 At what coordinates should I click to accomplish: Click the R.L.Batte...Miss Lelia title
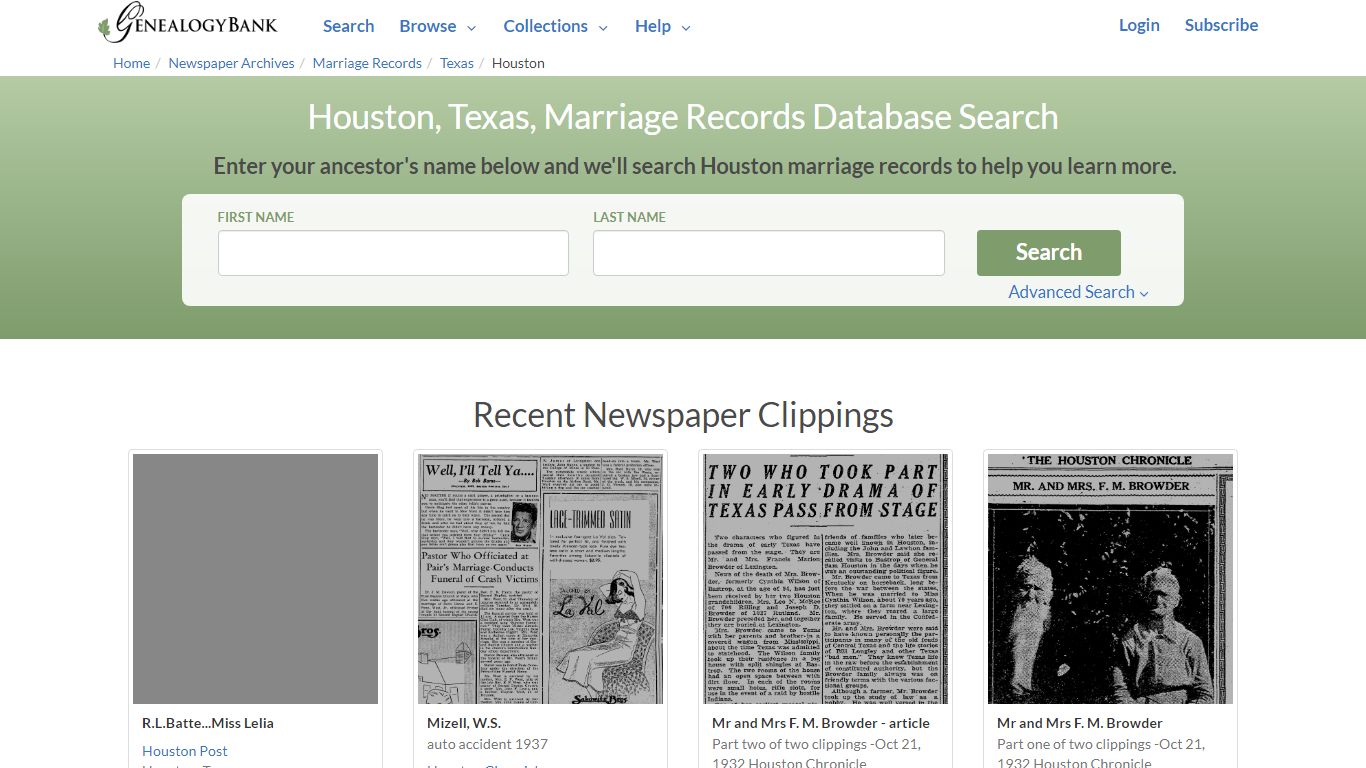pos(208,723)
